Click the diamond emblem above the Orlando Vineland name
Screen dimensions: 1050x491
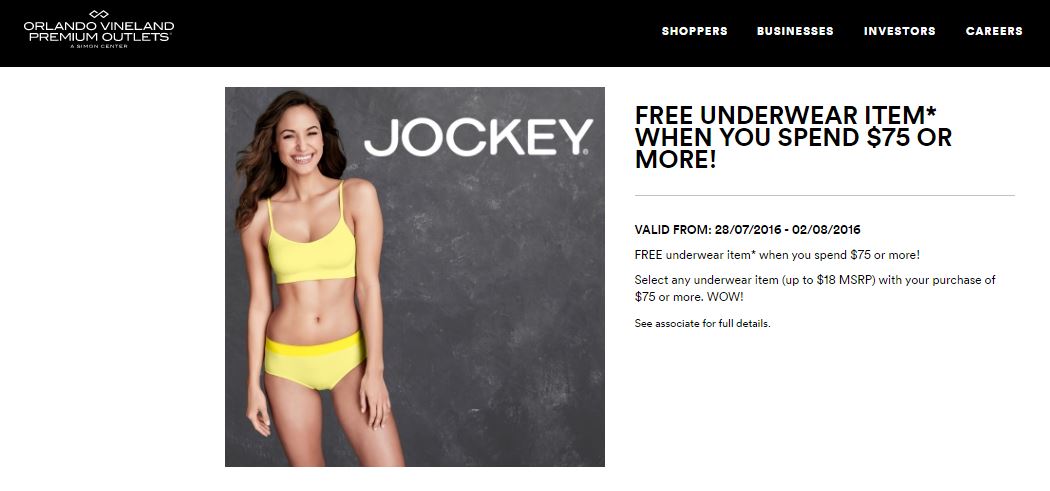[98, 14]
